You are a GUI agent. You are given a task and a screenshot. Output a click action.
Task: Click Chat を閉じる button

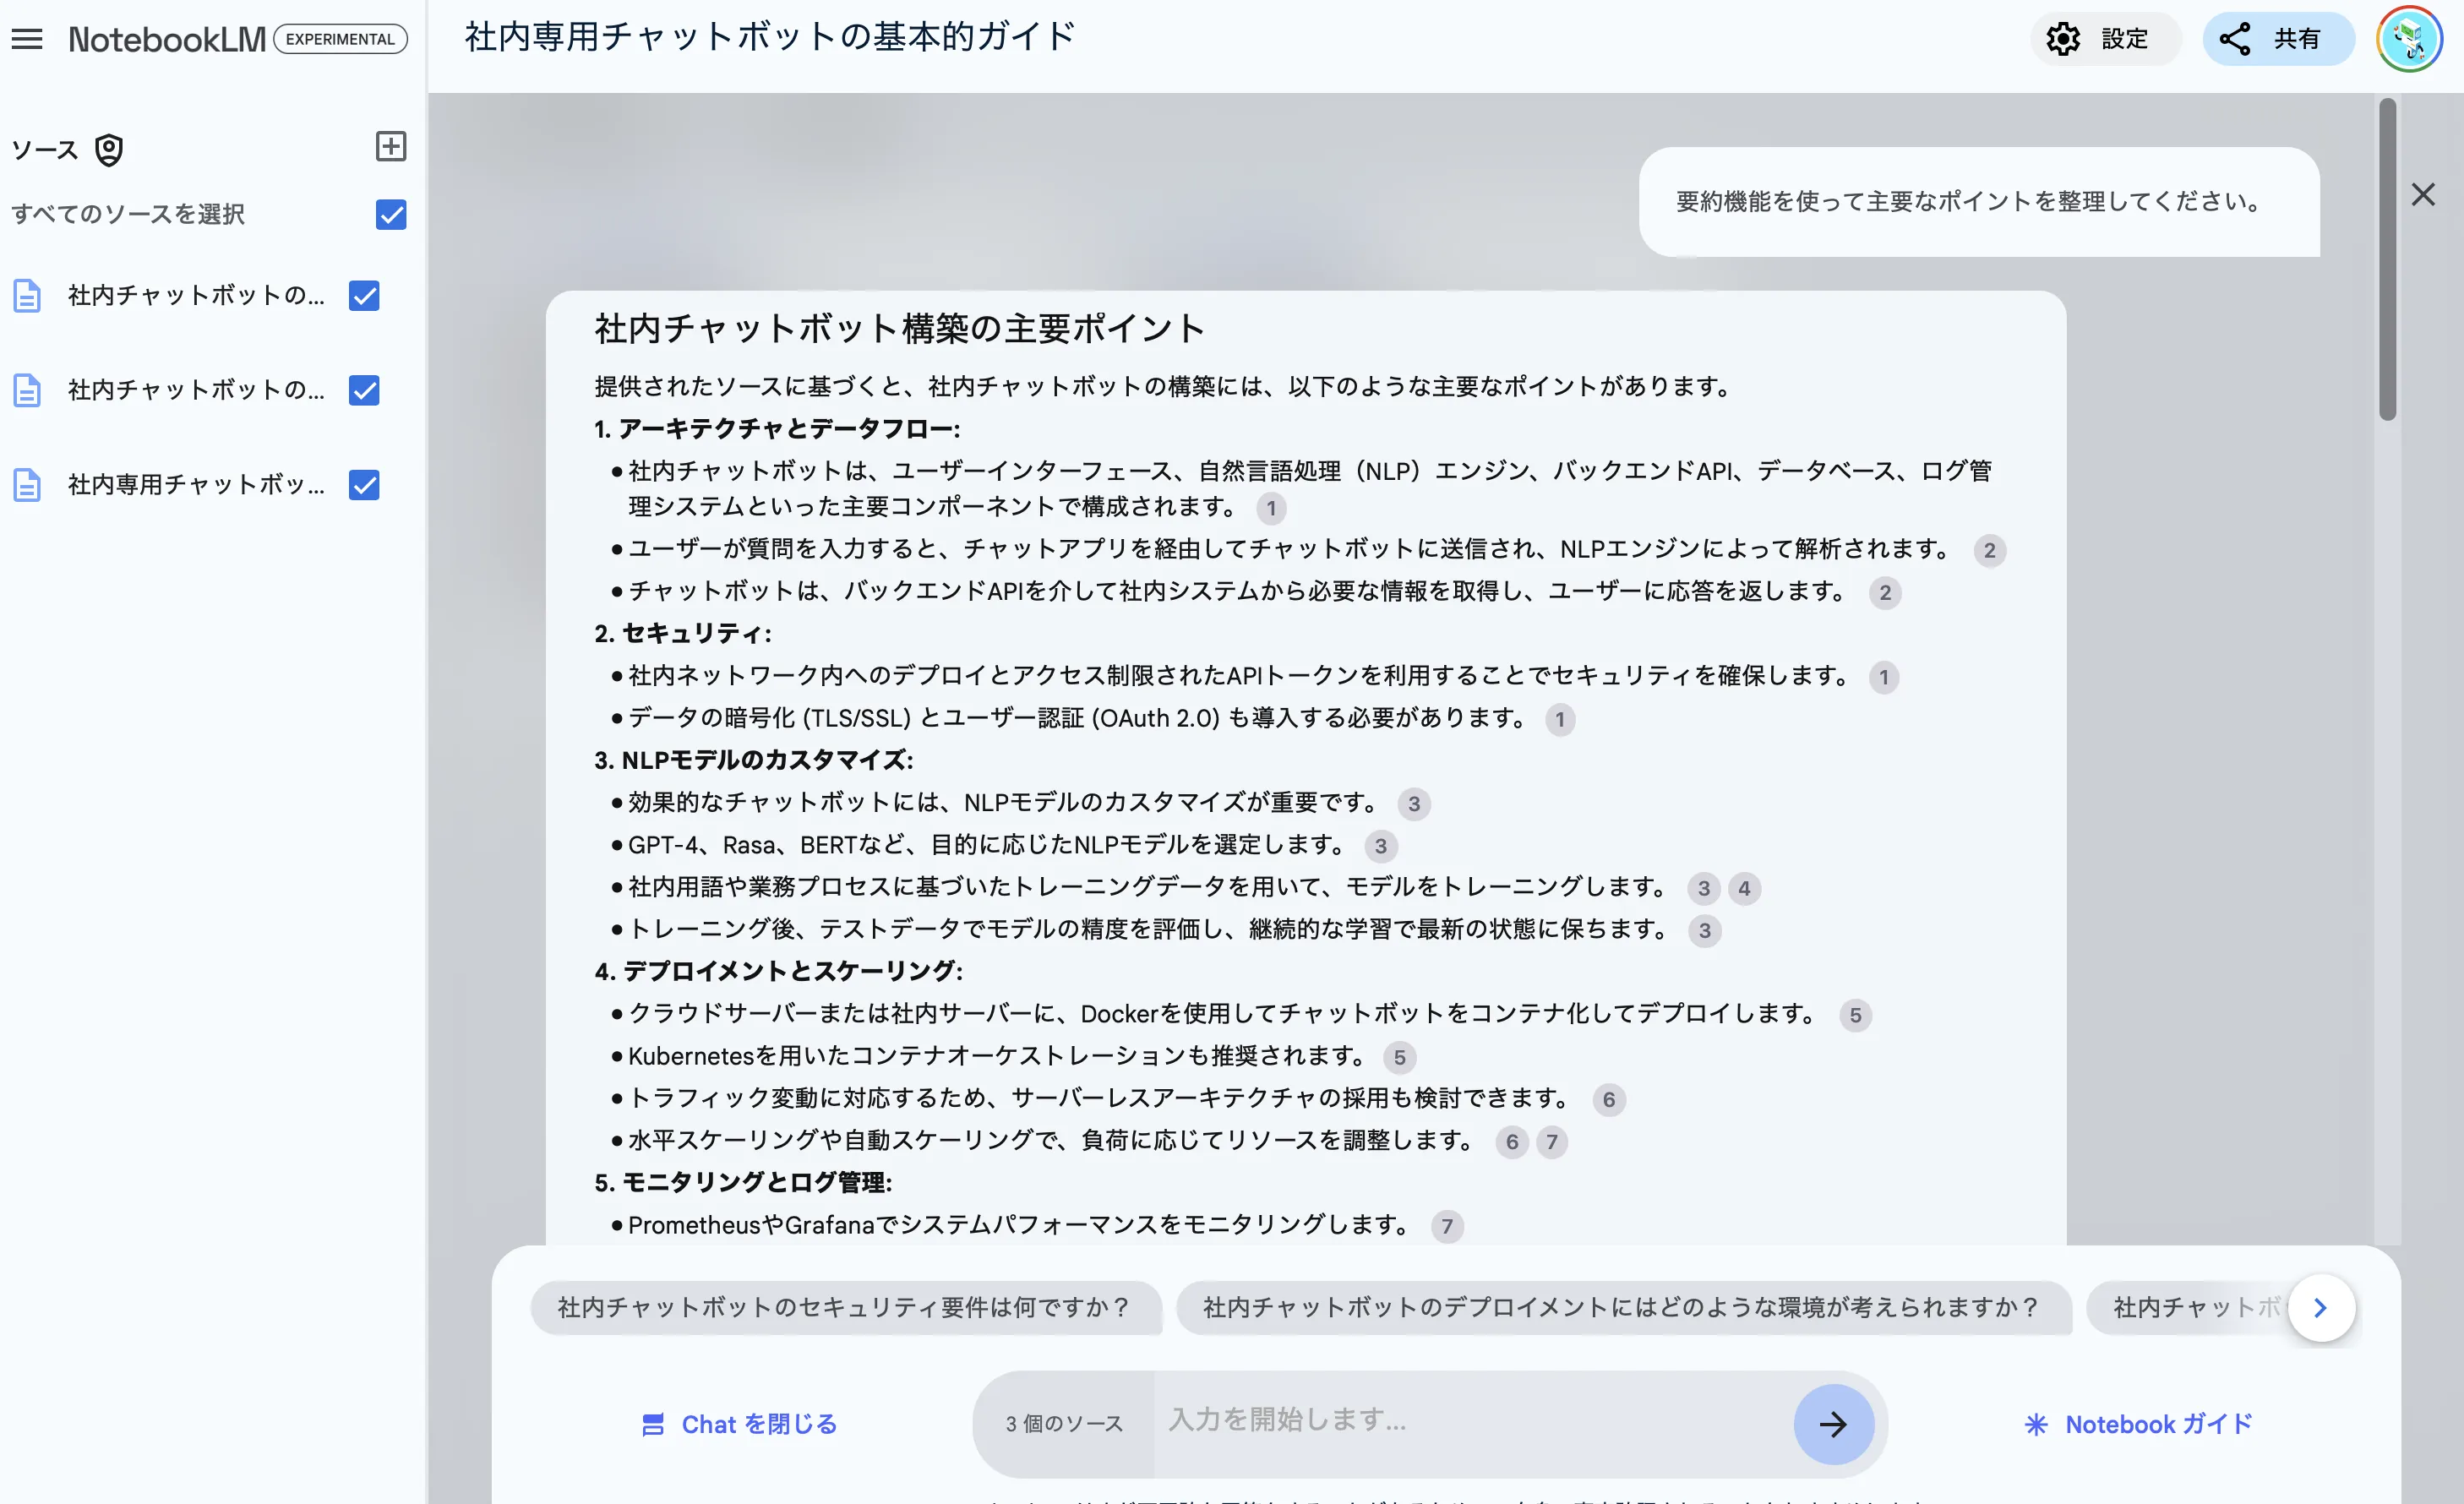click(x=739, y=1424)
